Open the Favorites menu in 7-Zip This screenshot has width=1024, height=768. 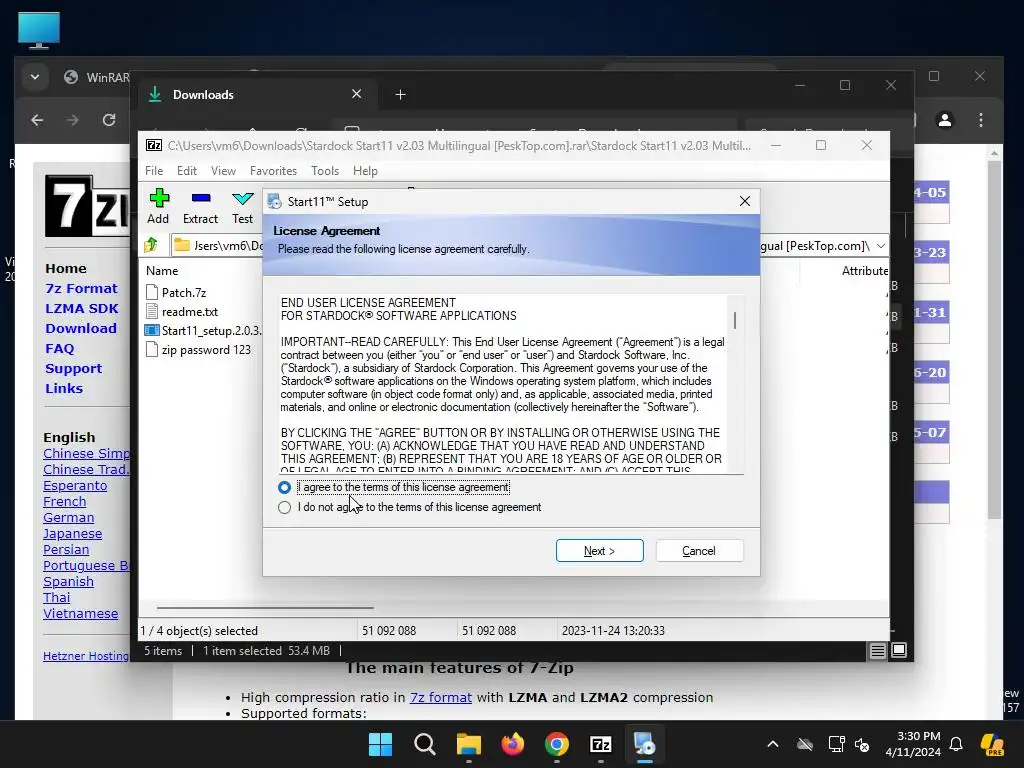coord(273,170)
